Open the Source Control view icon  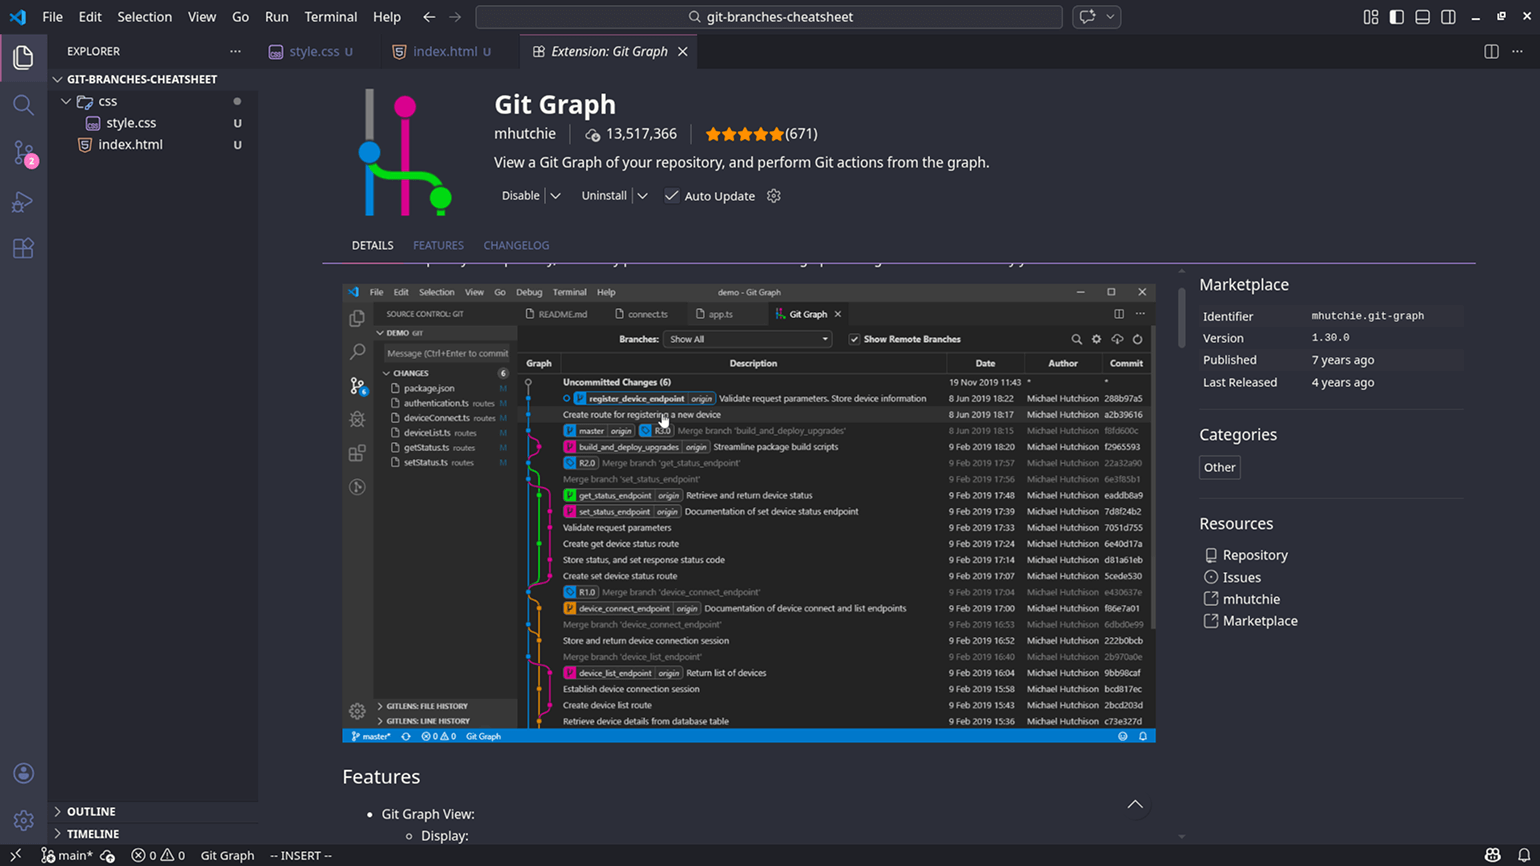coord(24,154)
